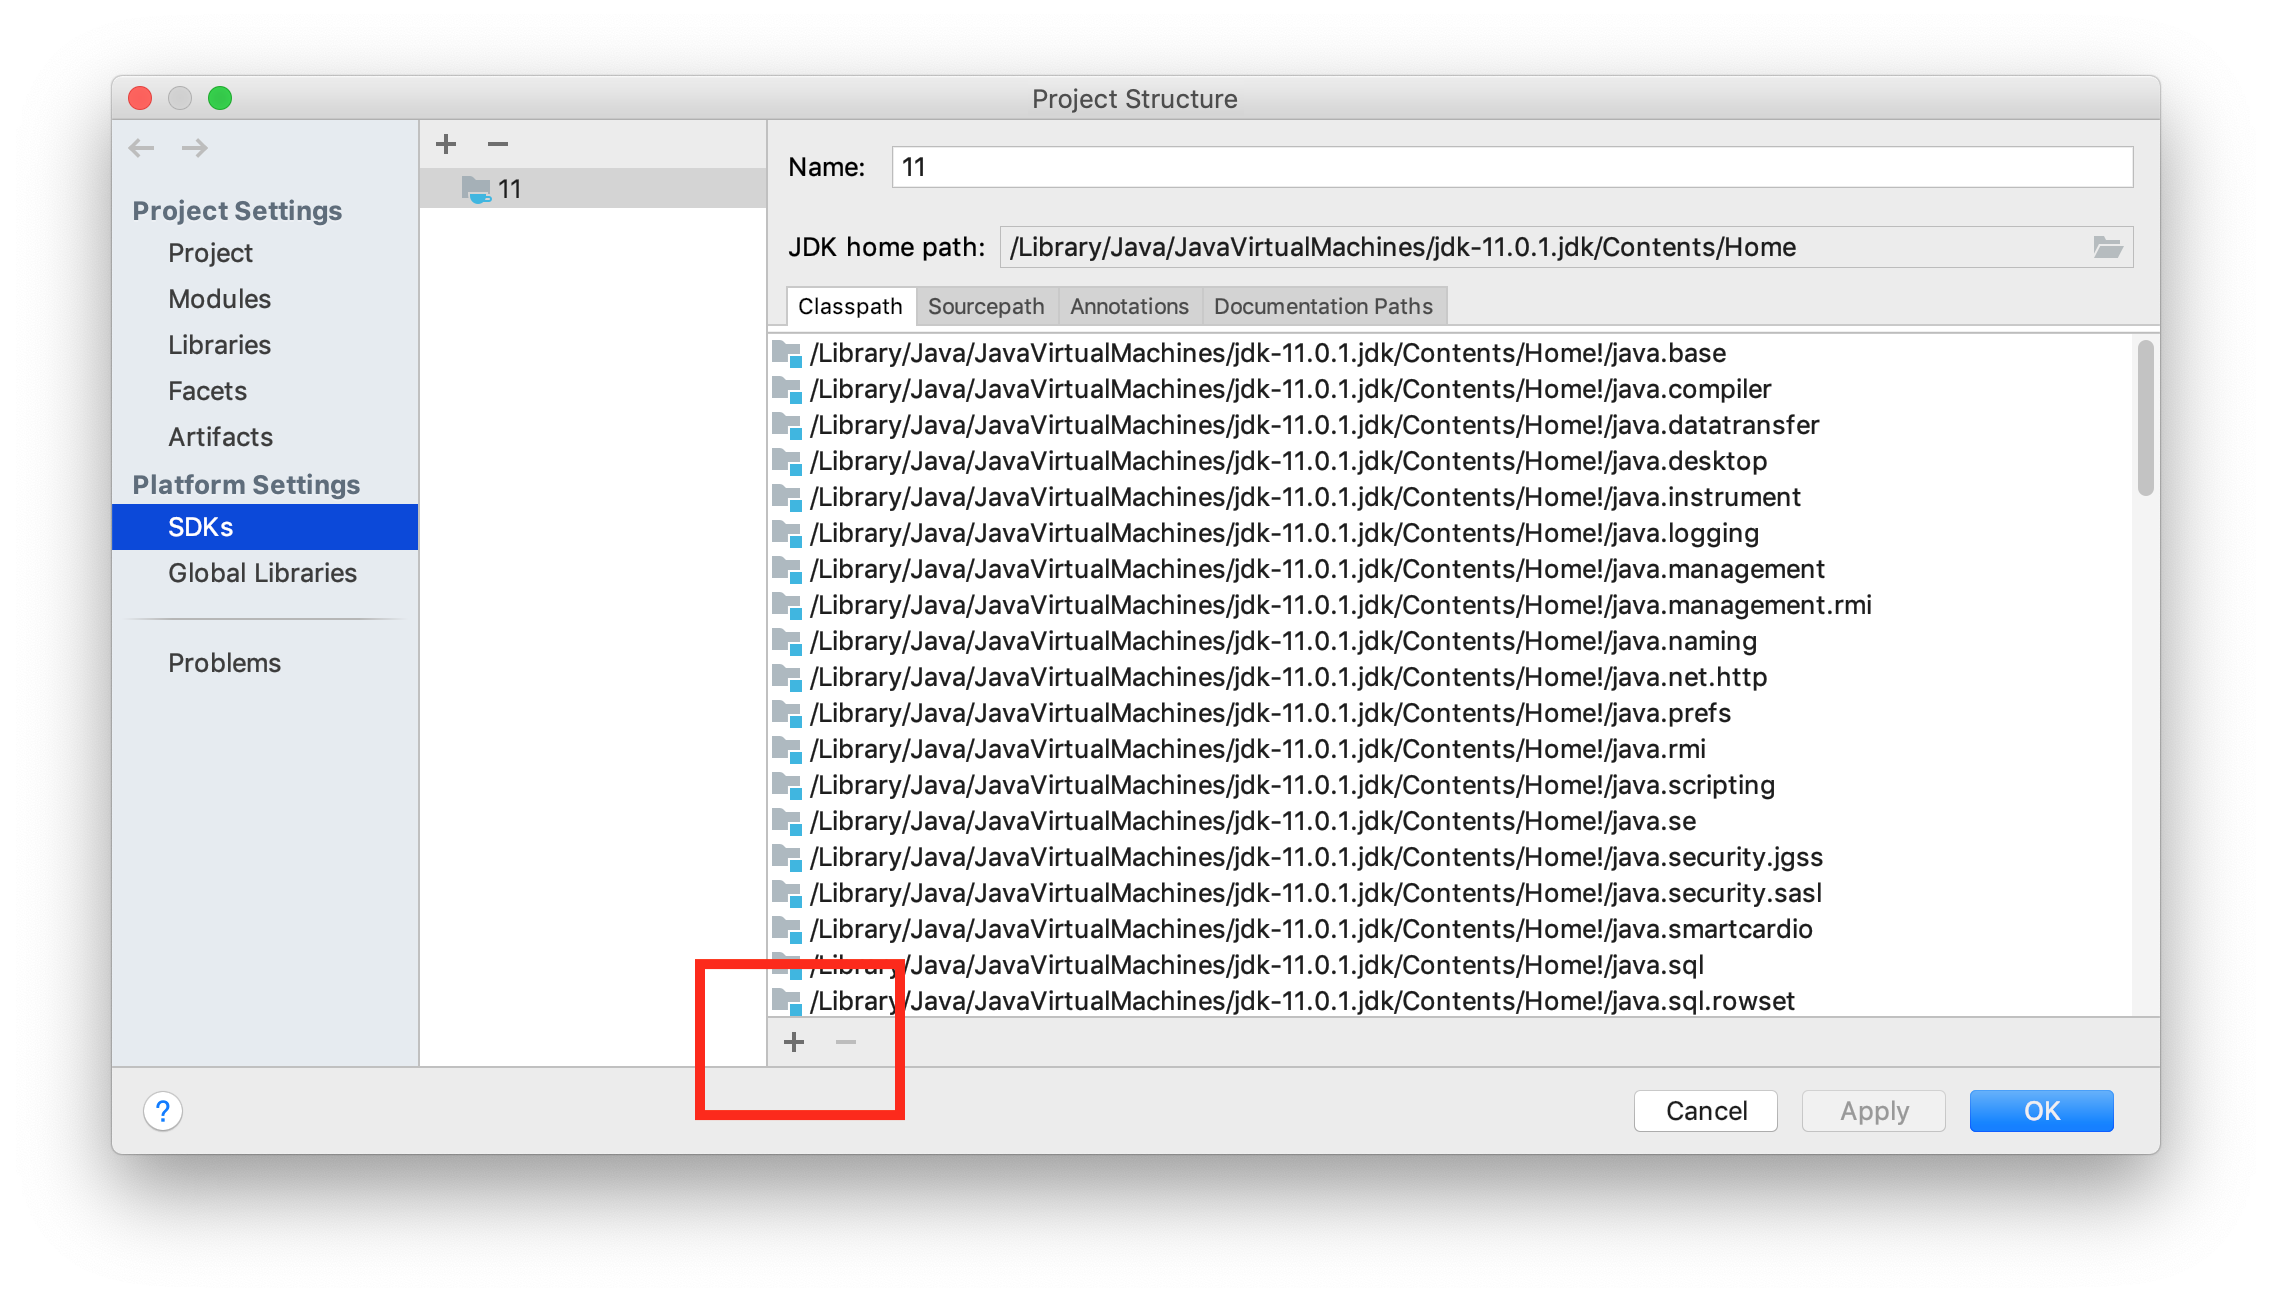Click the remove SDK icon at top
This screenshot has height=1302, width=2272.
498,144
